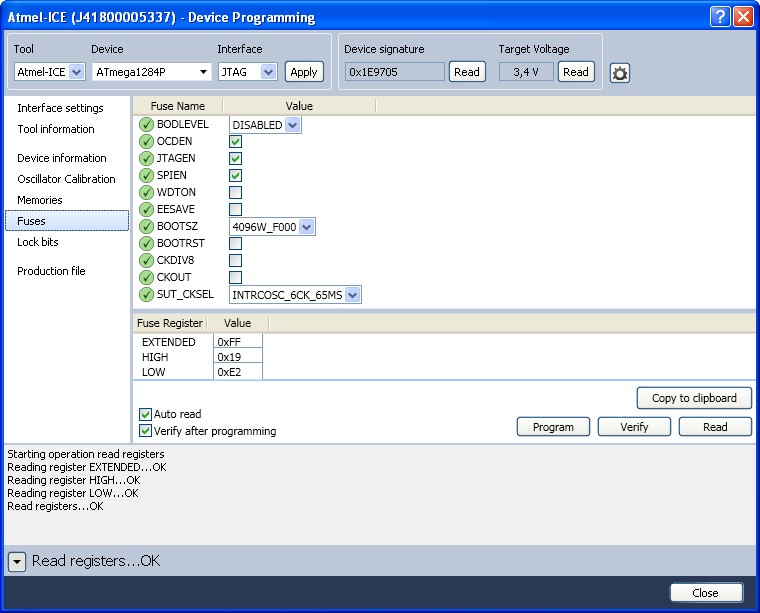
Task: Enable the WDTON fuse checkbox
Action: click(x=236, y=192)
